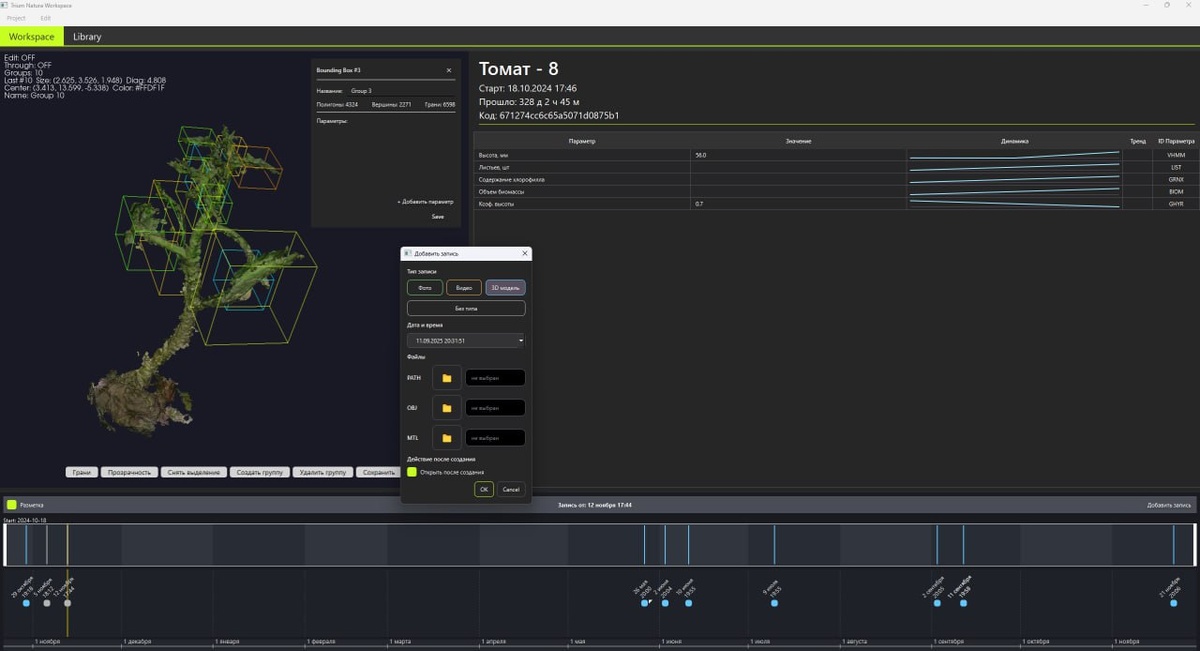Screen dimensions: 1200x651
Task: Click the ID Параметра column header
Action: coord(1176,141)
